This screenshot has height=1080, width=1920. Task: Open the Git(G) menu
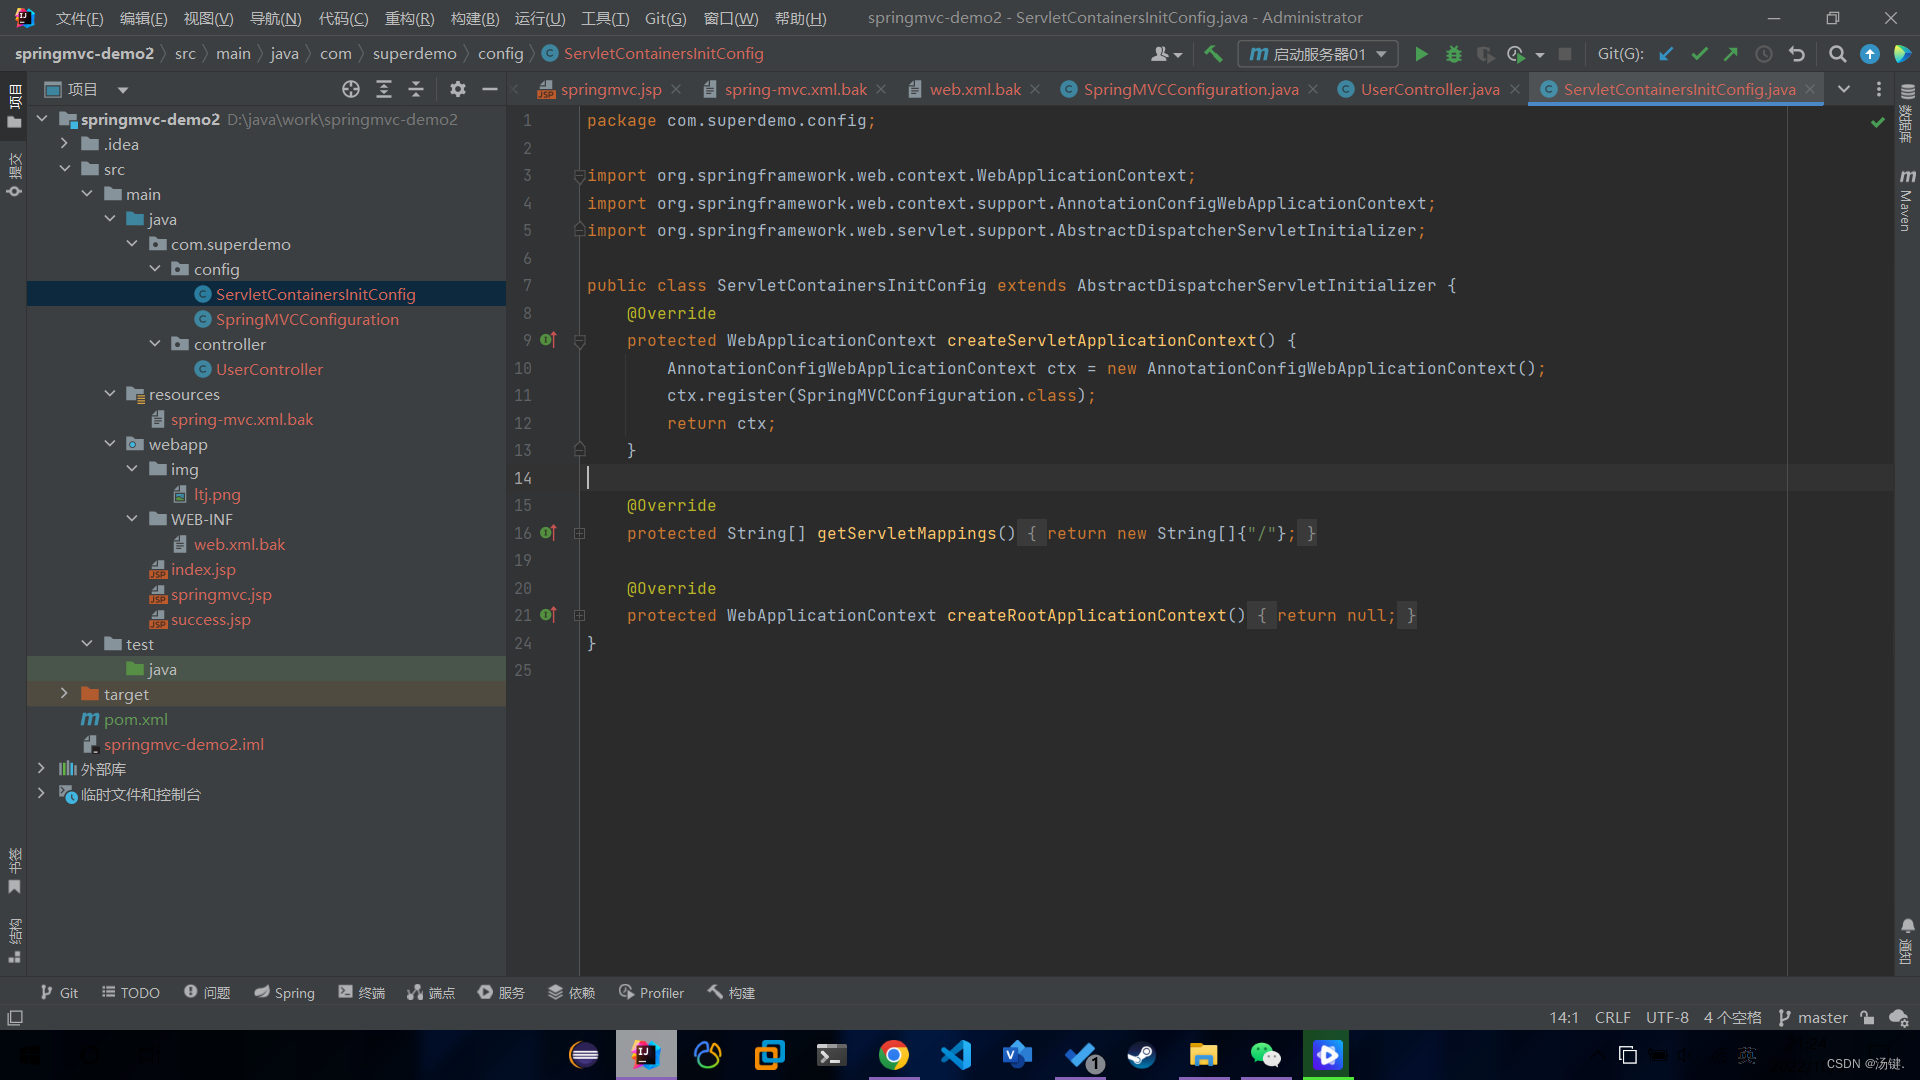665,18
